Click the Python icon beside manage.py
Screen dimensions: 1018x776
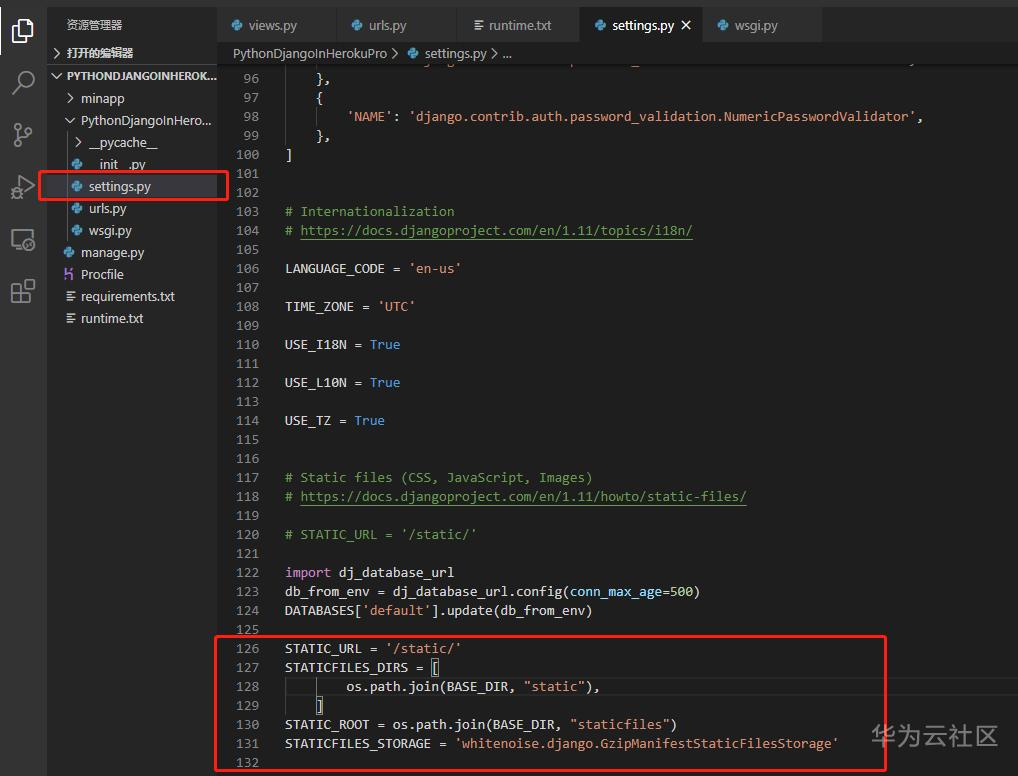(69, 253)
